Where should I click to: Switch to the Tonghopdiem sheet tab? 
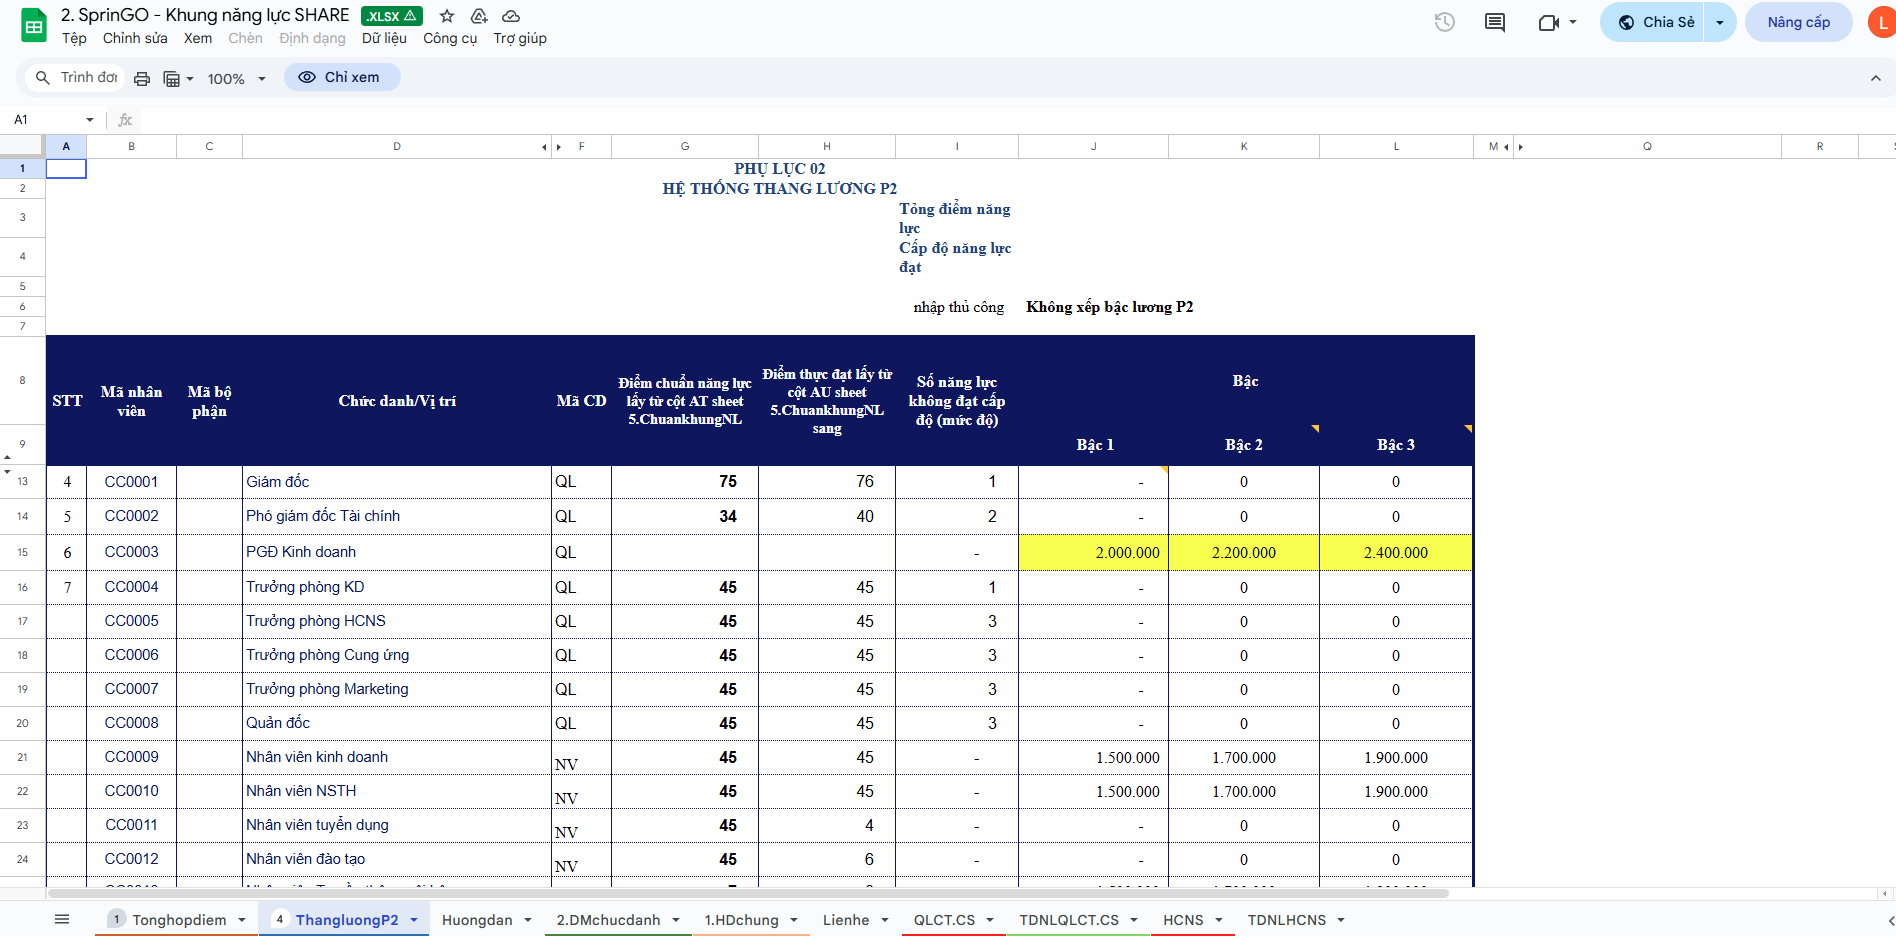coord(179,920)
